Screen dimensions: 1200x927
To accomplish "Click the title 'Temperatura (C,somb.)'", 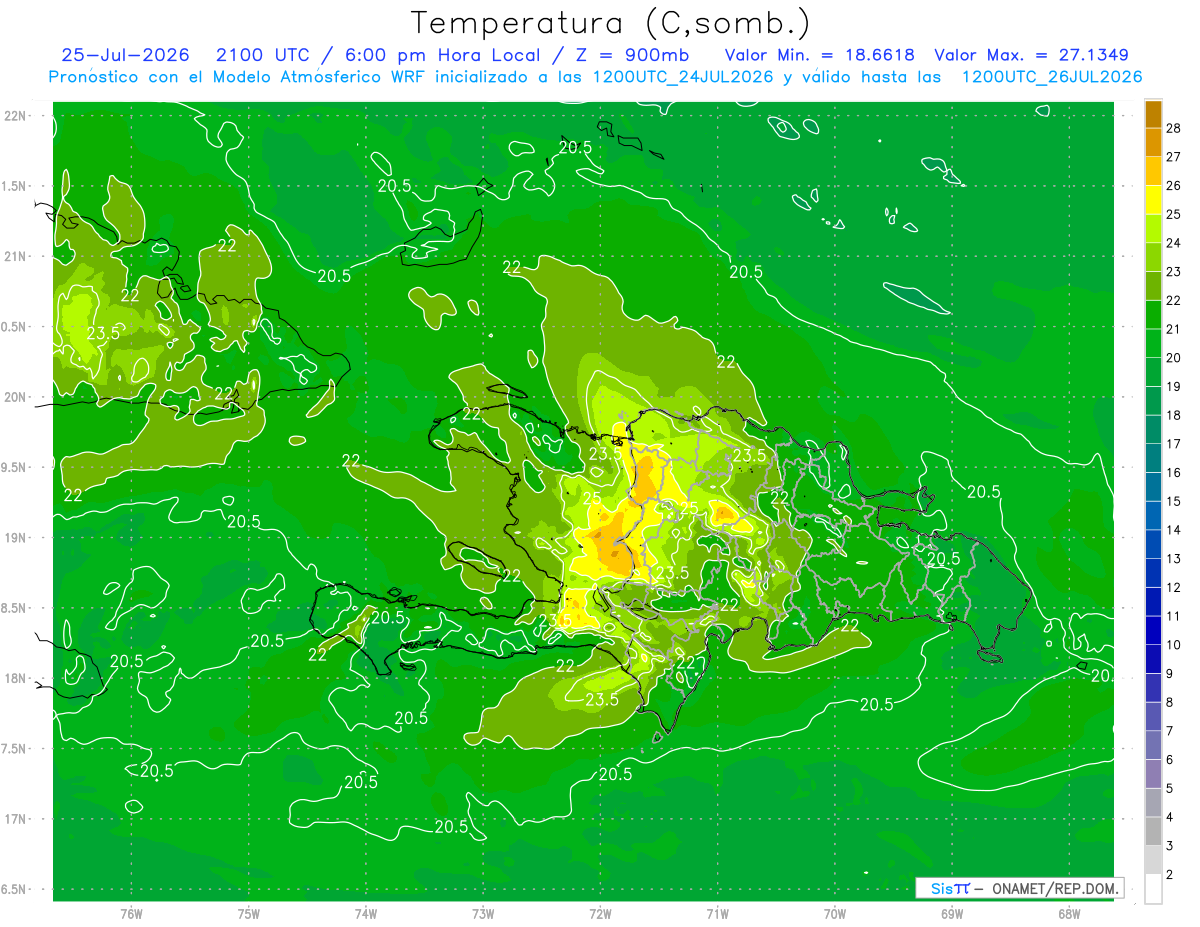I will tap(611, 22).
